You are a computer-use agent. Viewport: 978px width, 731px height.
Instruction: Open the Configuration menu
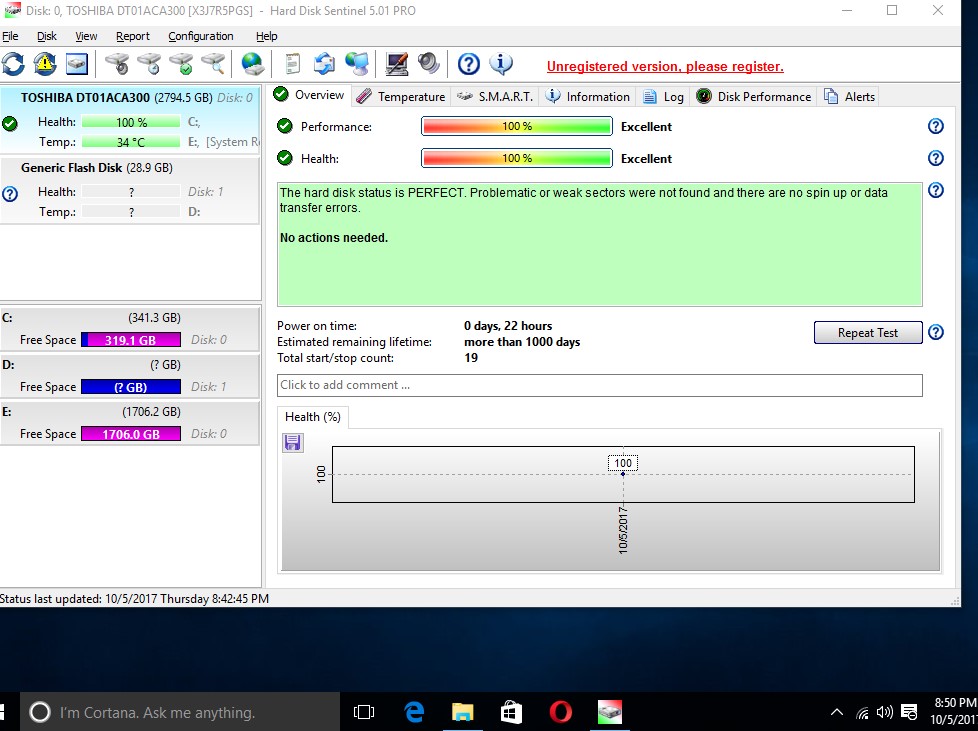pos(200,36)
